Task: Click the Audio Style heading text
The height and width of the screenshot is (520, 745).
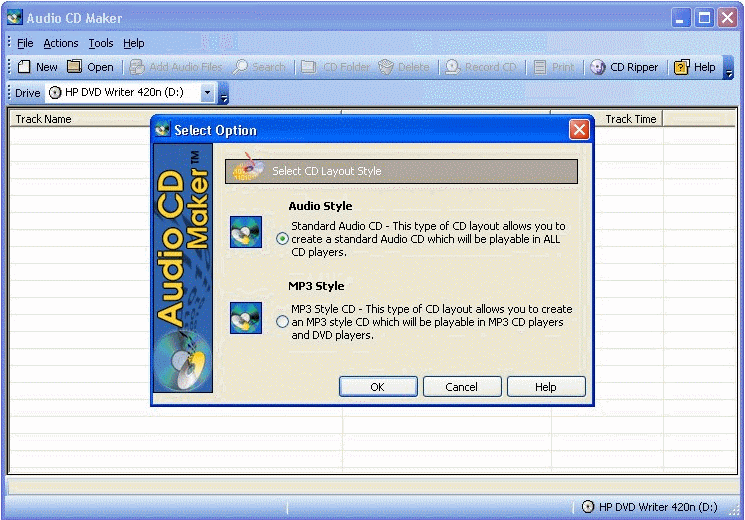Action: pos(320,206)
